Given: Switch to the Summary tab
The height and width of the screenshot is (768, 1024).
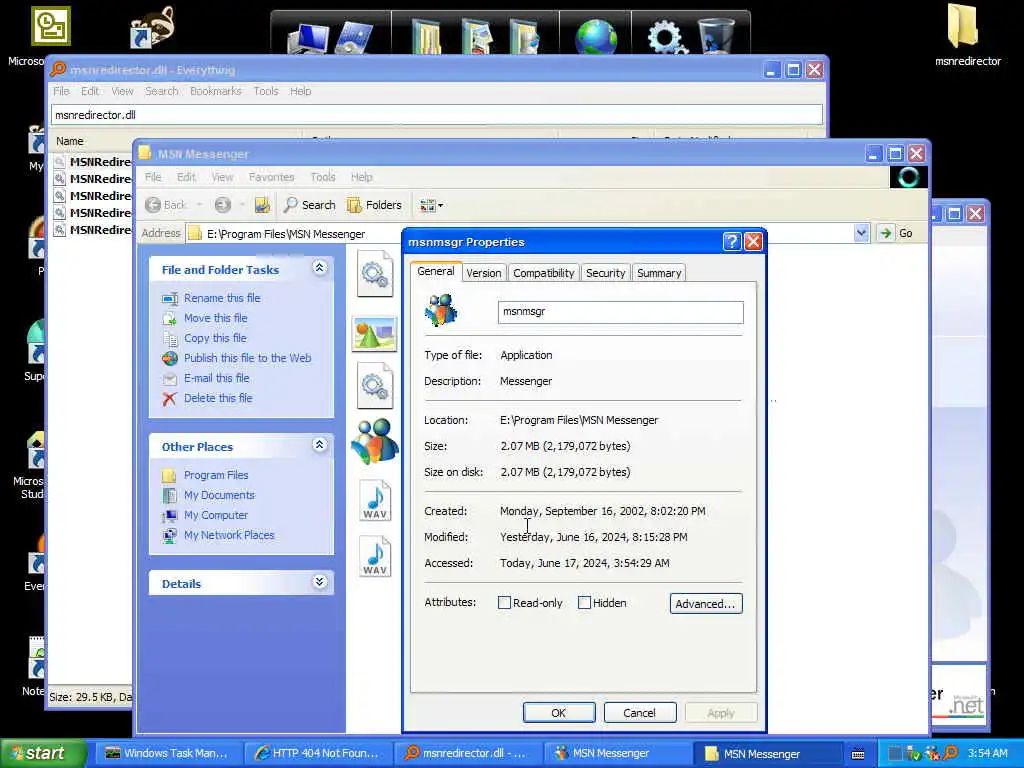Looking at the screenshot, I should [659, 273].
